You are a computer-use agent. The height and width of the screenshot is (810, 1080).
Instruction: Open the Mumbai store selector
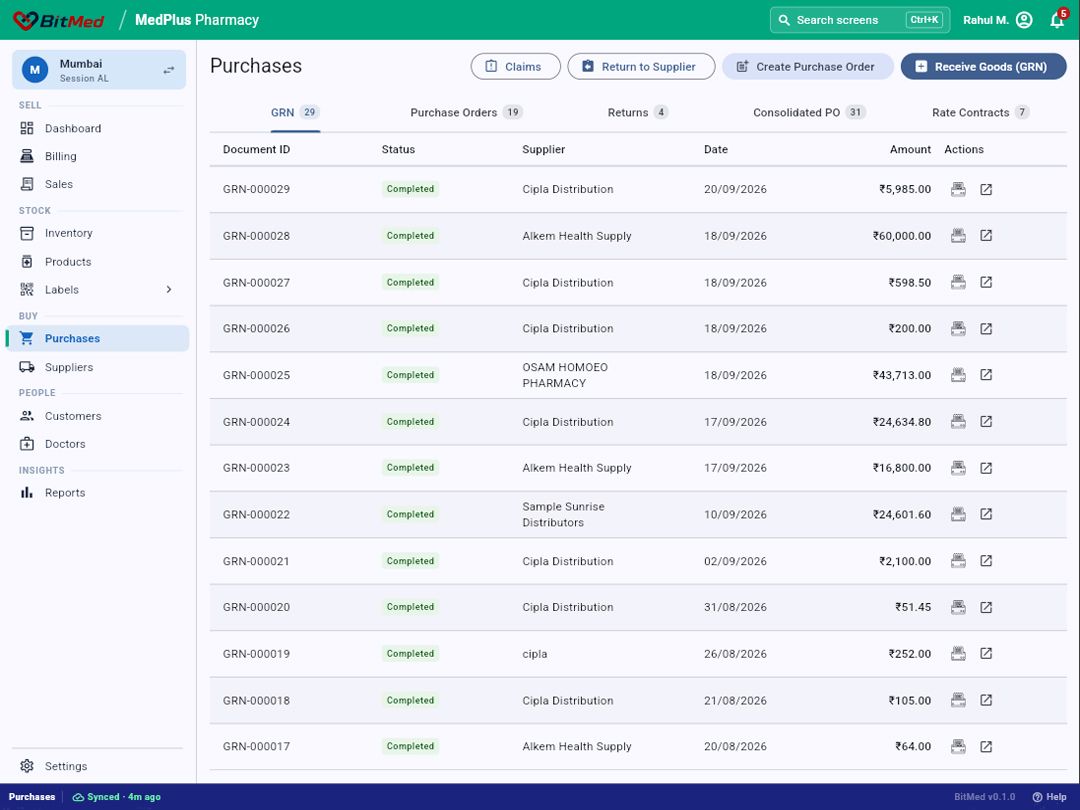coord(99,70)
